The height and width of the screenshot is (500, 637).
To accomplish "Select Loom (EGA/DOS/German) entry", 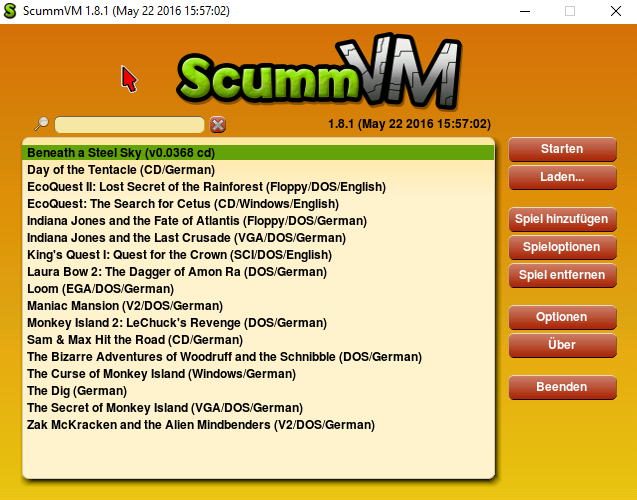I will [258, 289].
